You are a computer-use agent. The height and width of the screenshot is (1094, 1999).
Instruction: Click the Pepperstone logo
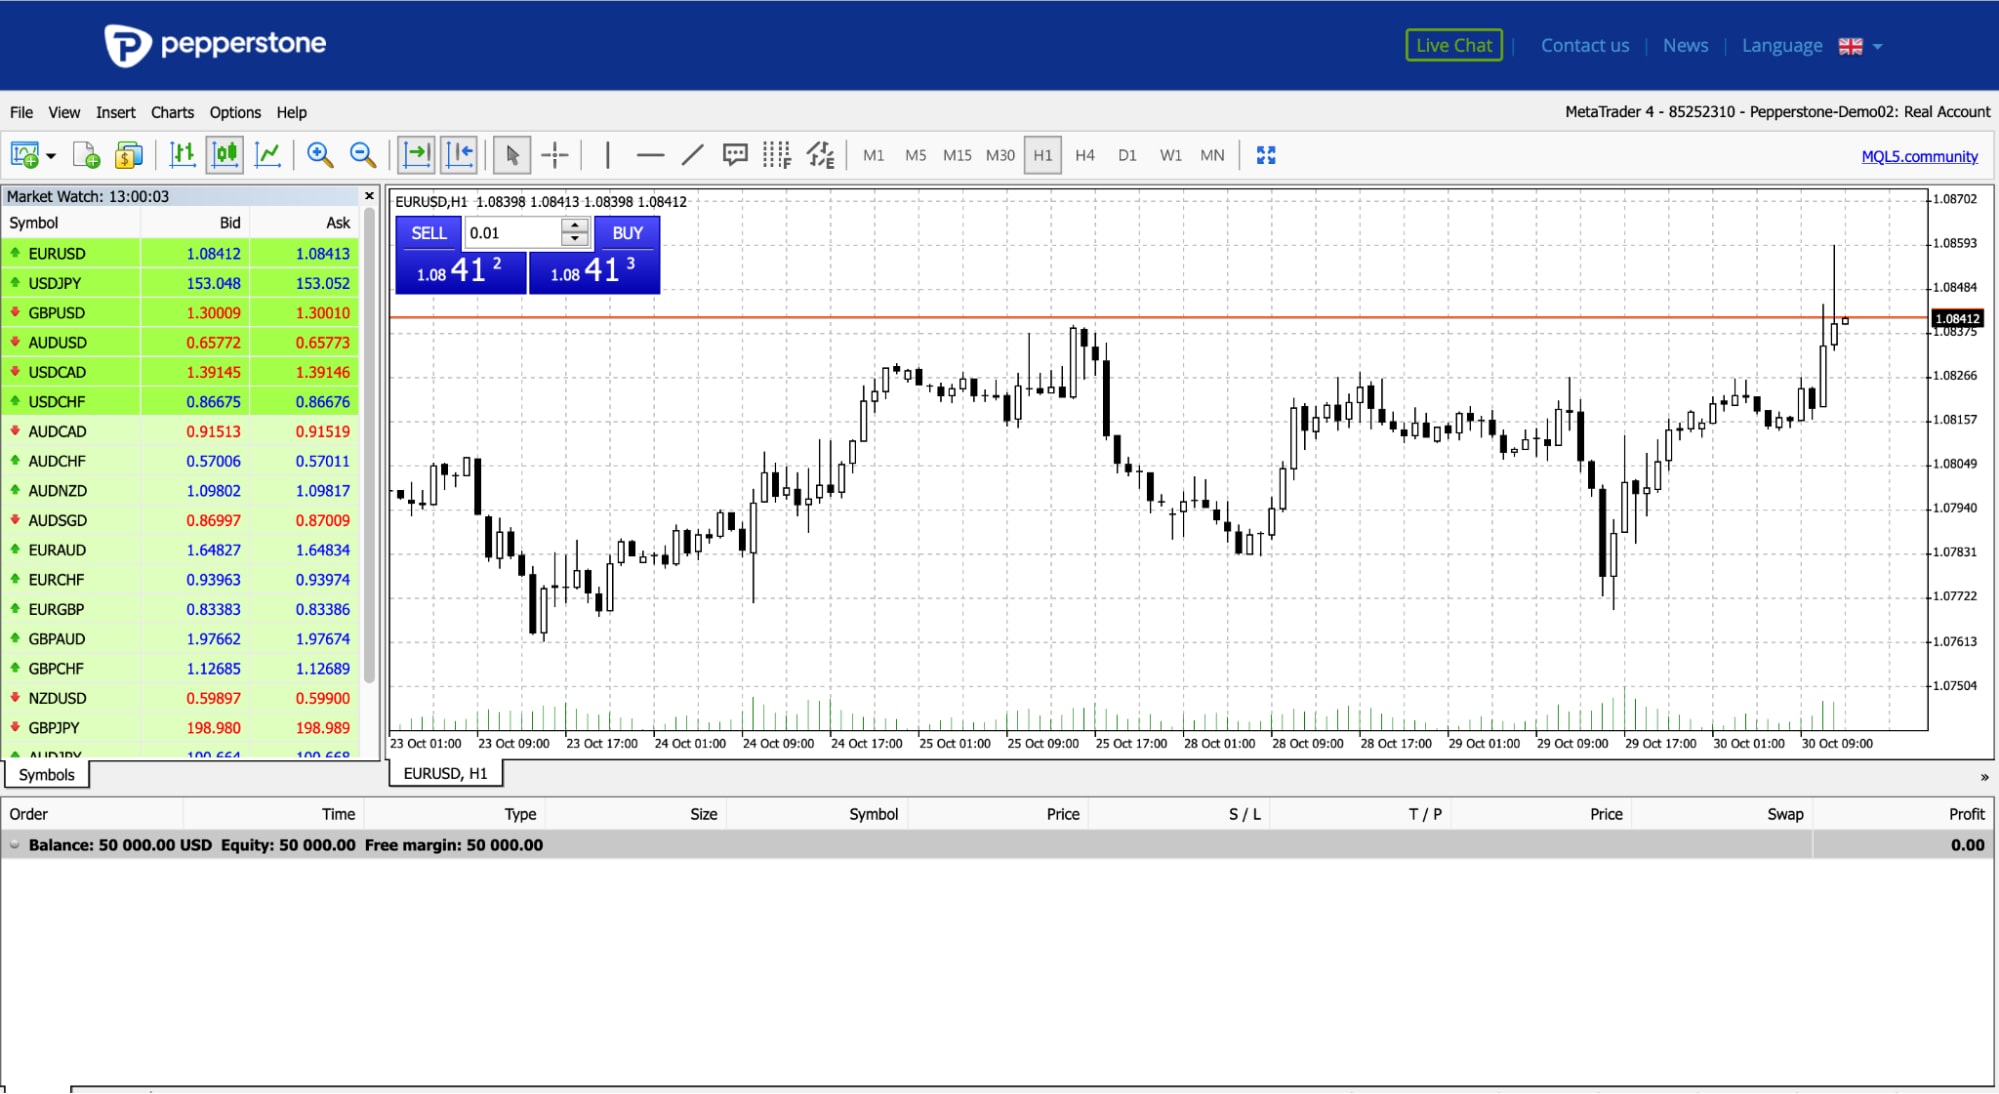(x=216, y=44)
